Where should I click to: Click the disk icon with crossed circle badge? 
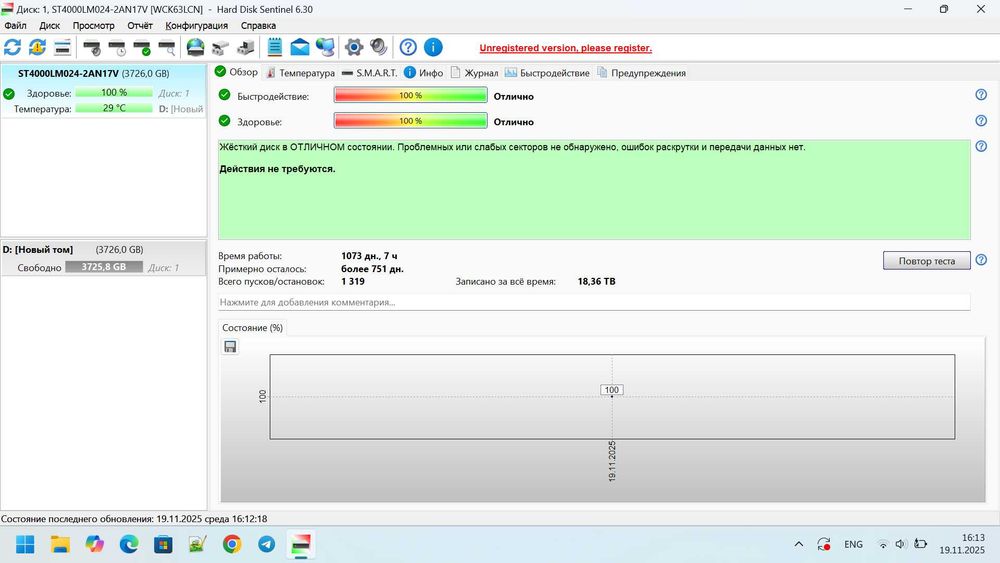click(x=92, y=47)
